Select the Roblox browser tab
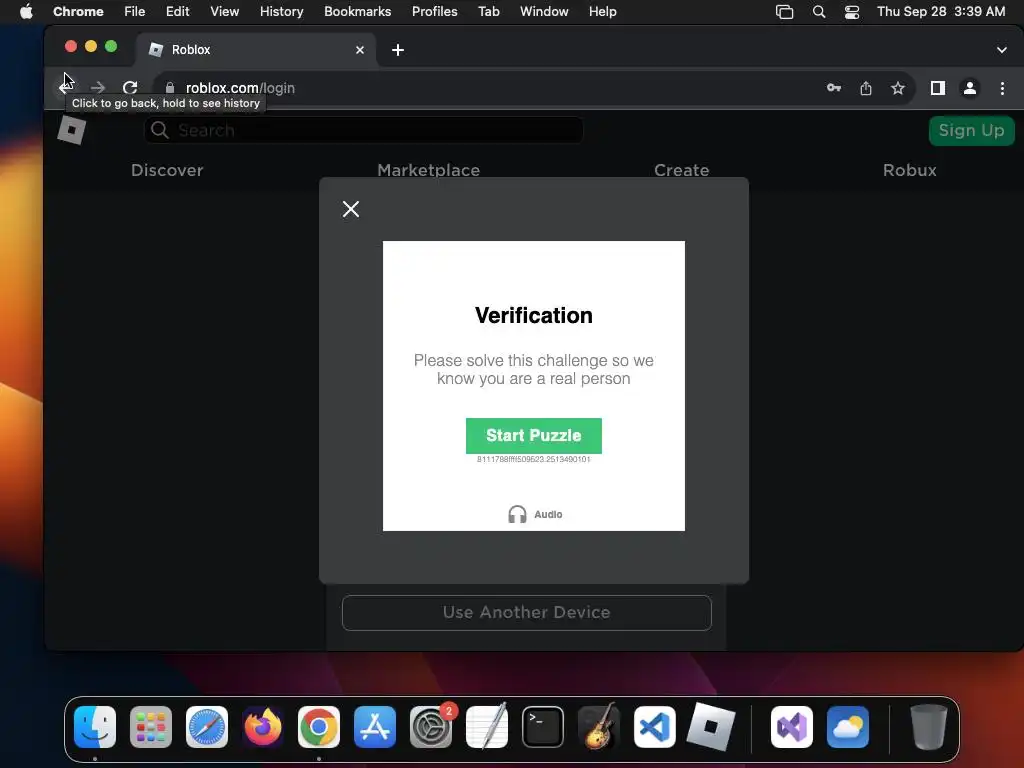 click(x=256, y=50)
